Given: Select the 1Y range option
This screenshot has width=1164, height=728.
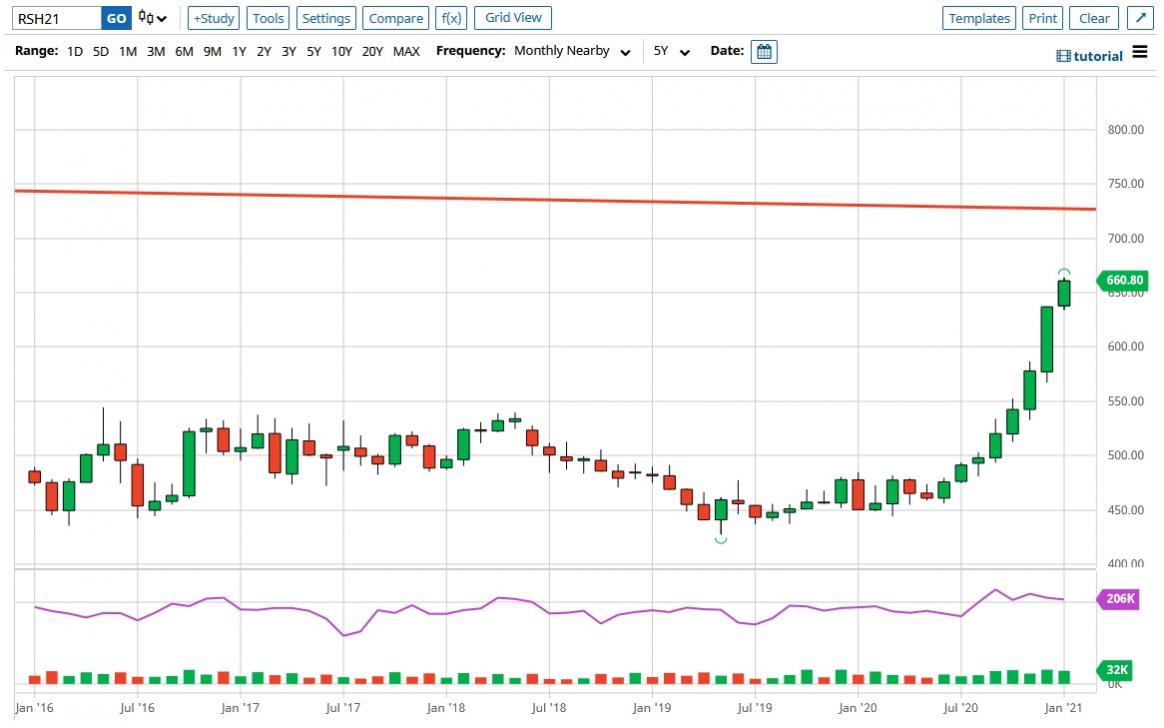Looking at the screenshot, I should pos(239,51).
